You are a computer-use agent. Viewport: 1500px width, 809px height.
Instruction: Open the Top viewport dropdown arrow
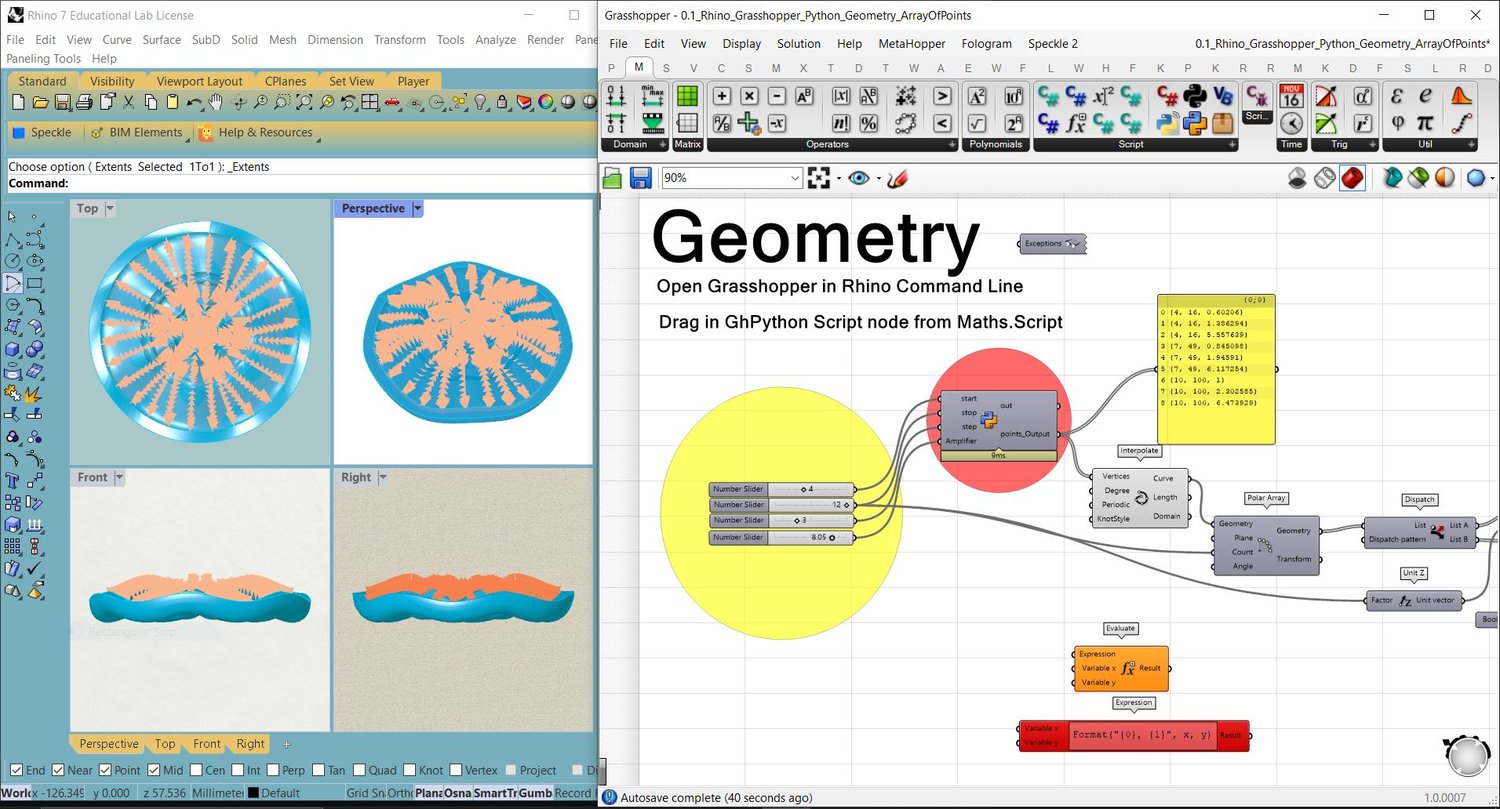[110, 209]
